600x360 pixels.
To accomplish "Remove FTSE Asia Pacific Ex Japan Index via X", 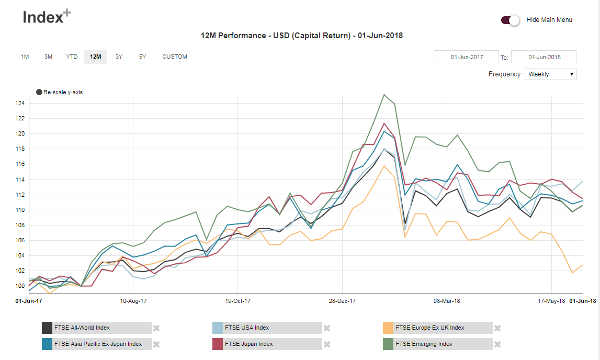I will (157, 344).
